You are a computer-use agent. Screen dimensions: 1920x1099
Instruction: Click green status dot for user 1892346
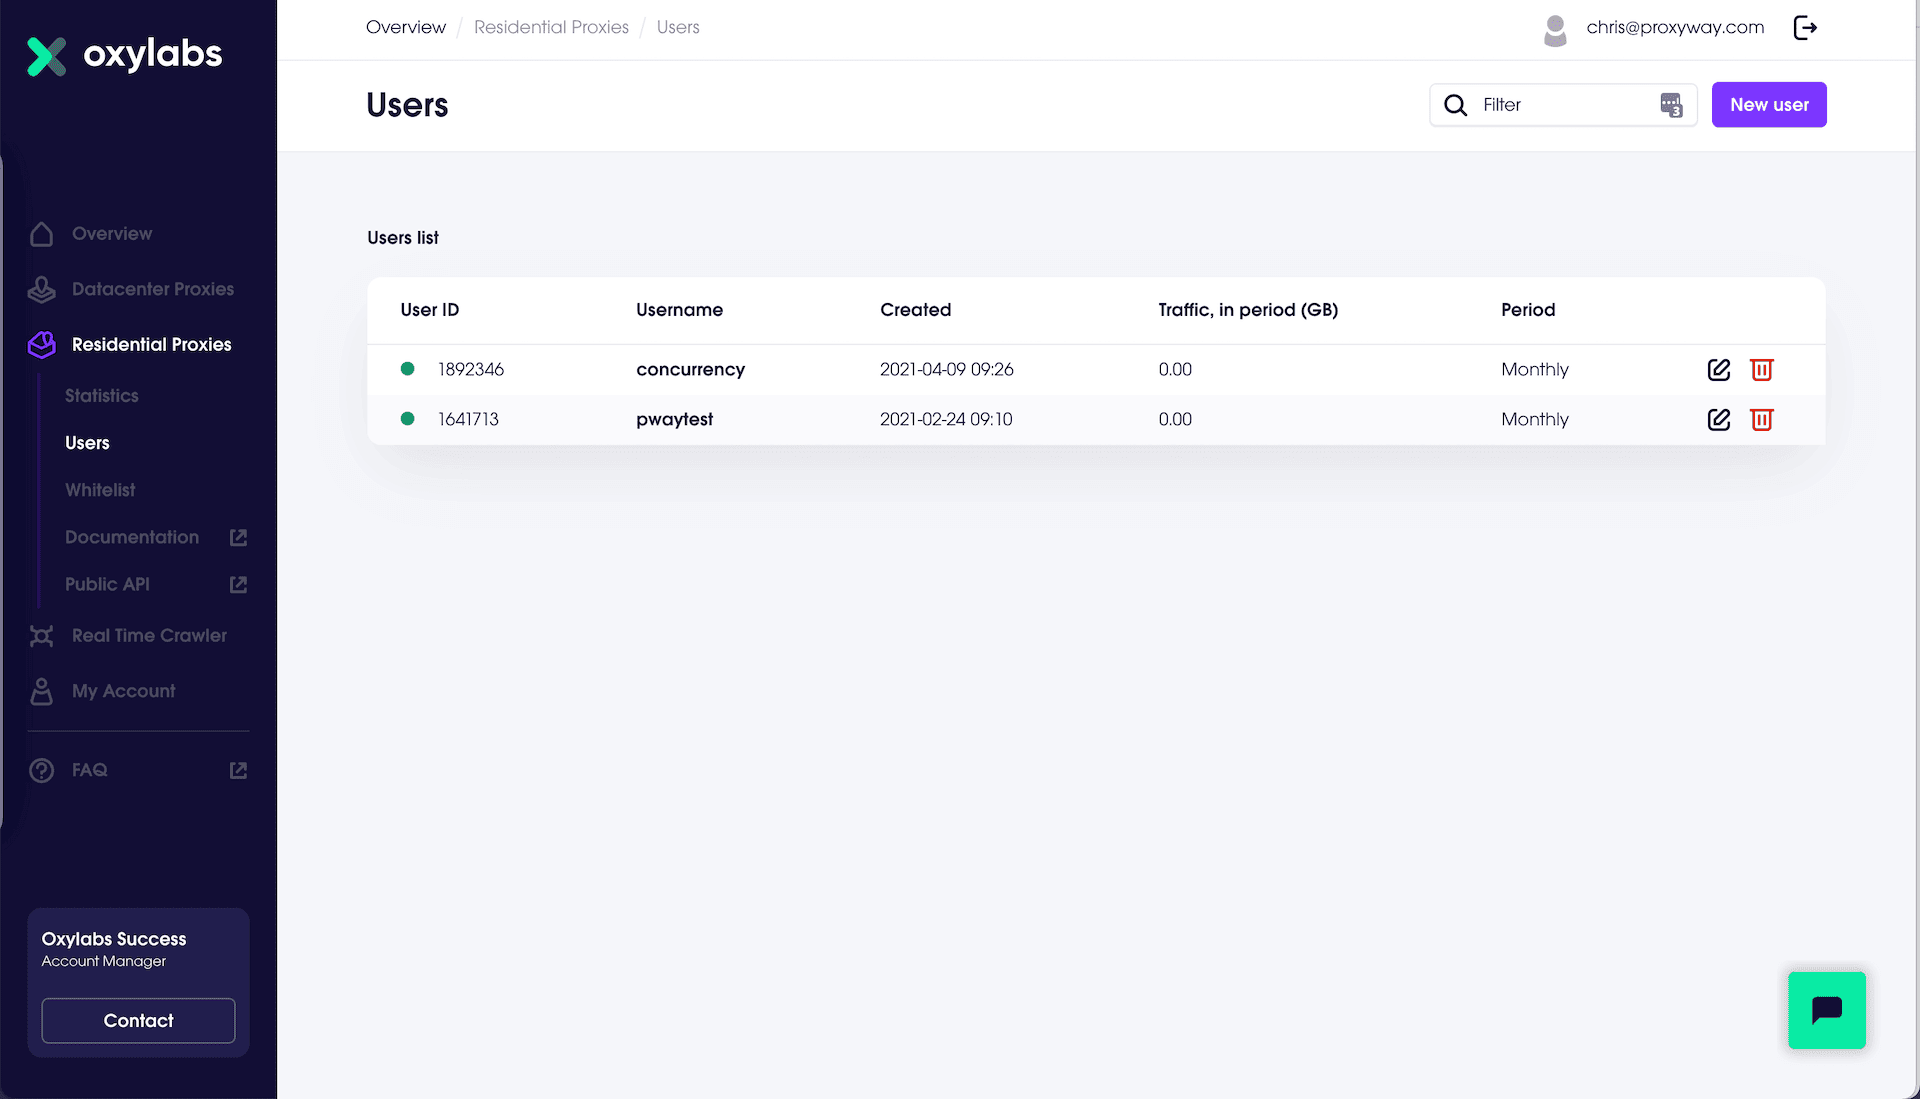[x=407, y=369]
